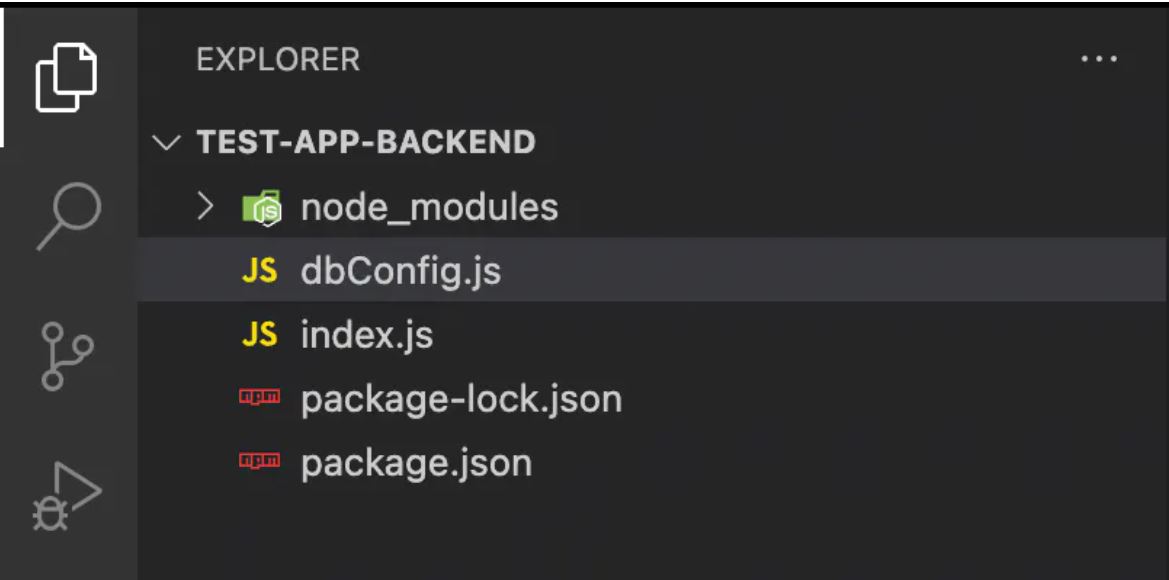Viewport: 1169px width, 580px height.
Task: Select the TEST-APP-BACKEND root folder header
Action: 652,142
